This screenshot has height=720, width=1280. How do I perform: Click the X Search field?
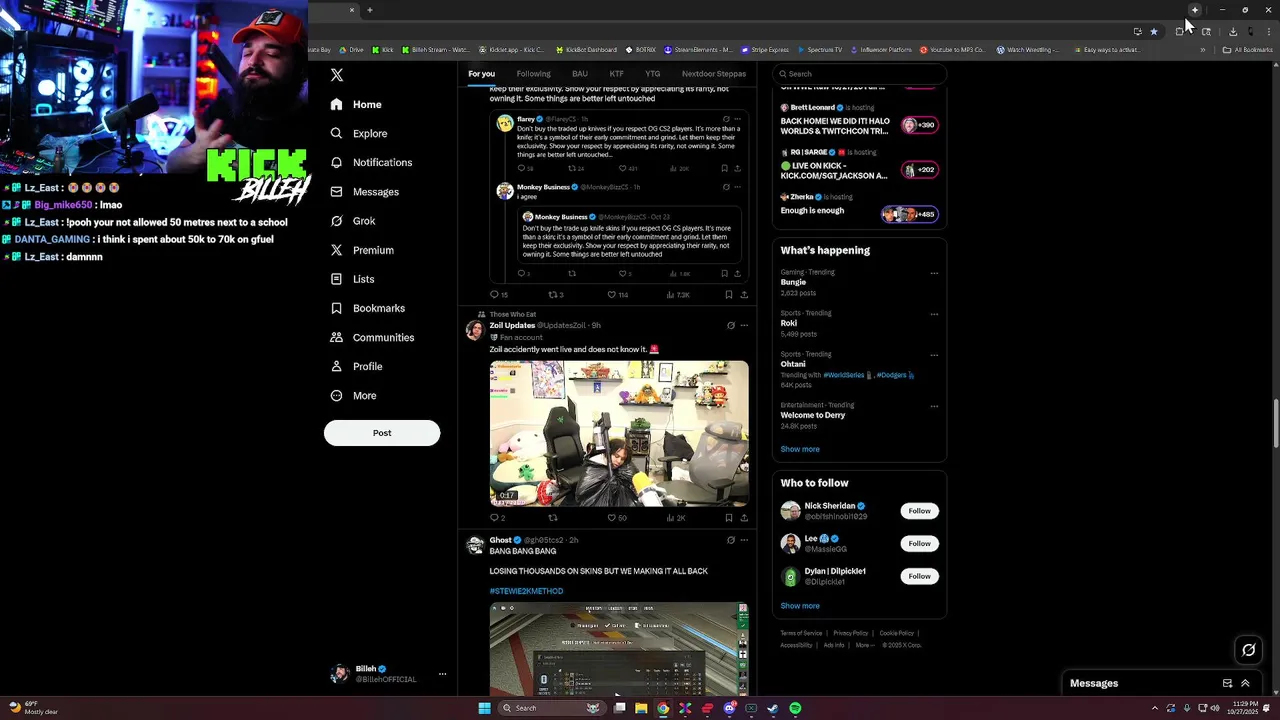click(860, 74)
